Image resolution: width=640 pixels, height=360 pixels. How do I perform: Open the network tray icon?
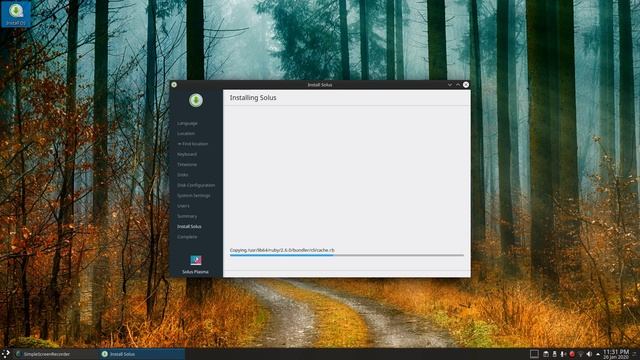click(x=580, y=354)
